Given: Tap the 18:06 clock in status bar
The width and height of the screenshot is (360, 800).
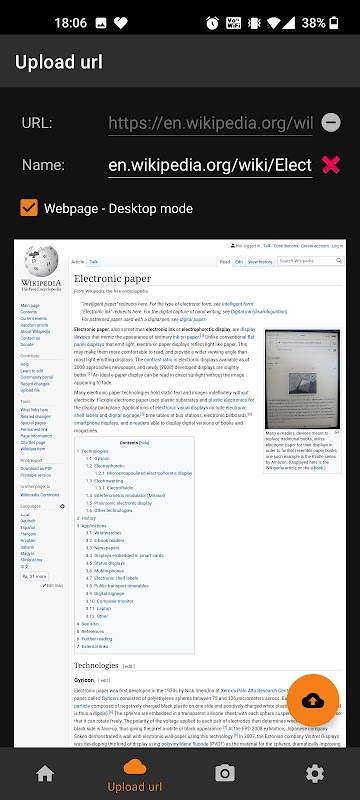Looking at the screenshot, I should (71, 23).
